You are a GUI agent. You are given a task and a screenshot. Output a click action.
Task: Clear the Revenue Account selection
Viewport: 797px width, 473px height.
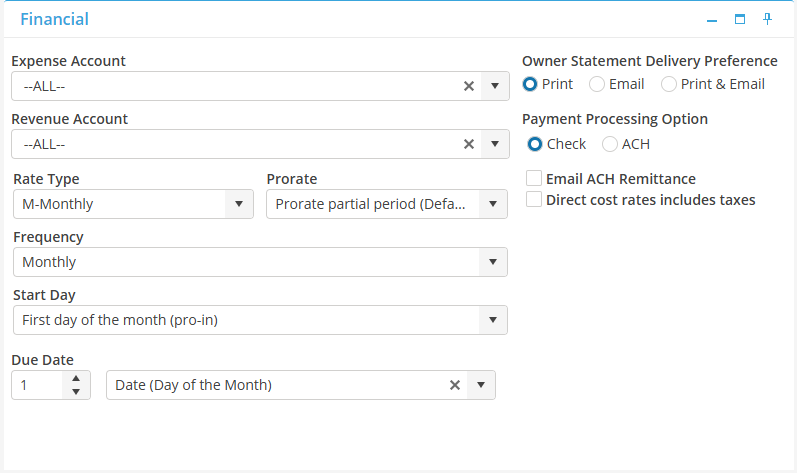point(468,144)
